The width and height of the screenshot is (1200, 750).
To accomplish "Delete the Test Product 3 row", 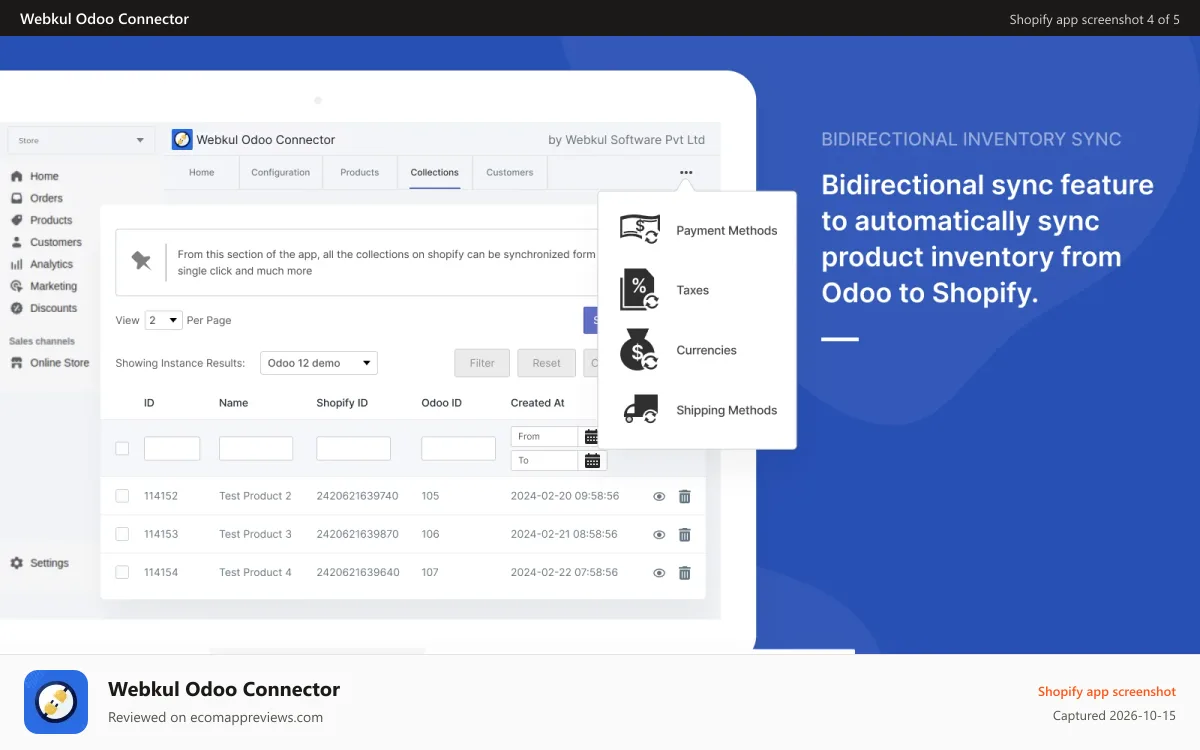I will pos(685,535).
